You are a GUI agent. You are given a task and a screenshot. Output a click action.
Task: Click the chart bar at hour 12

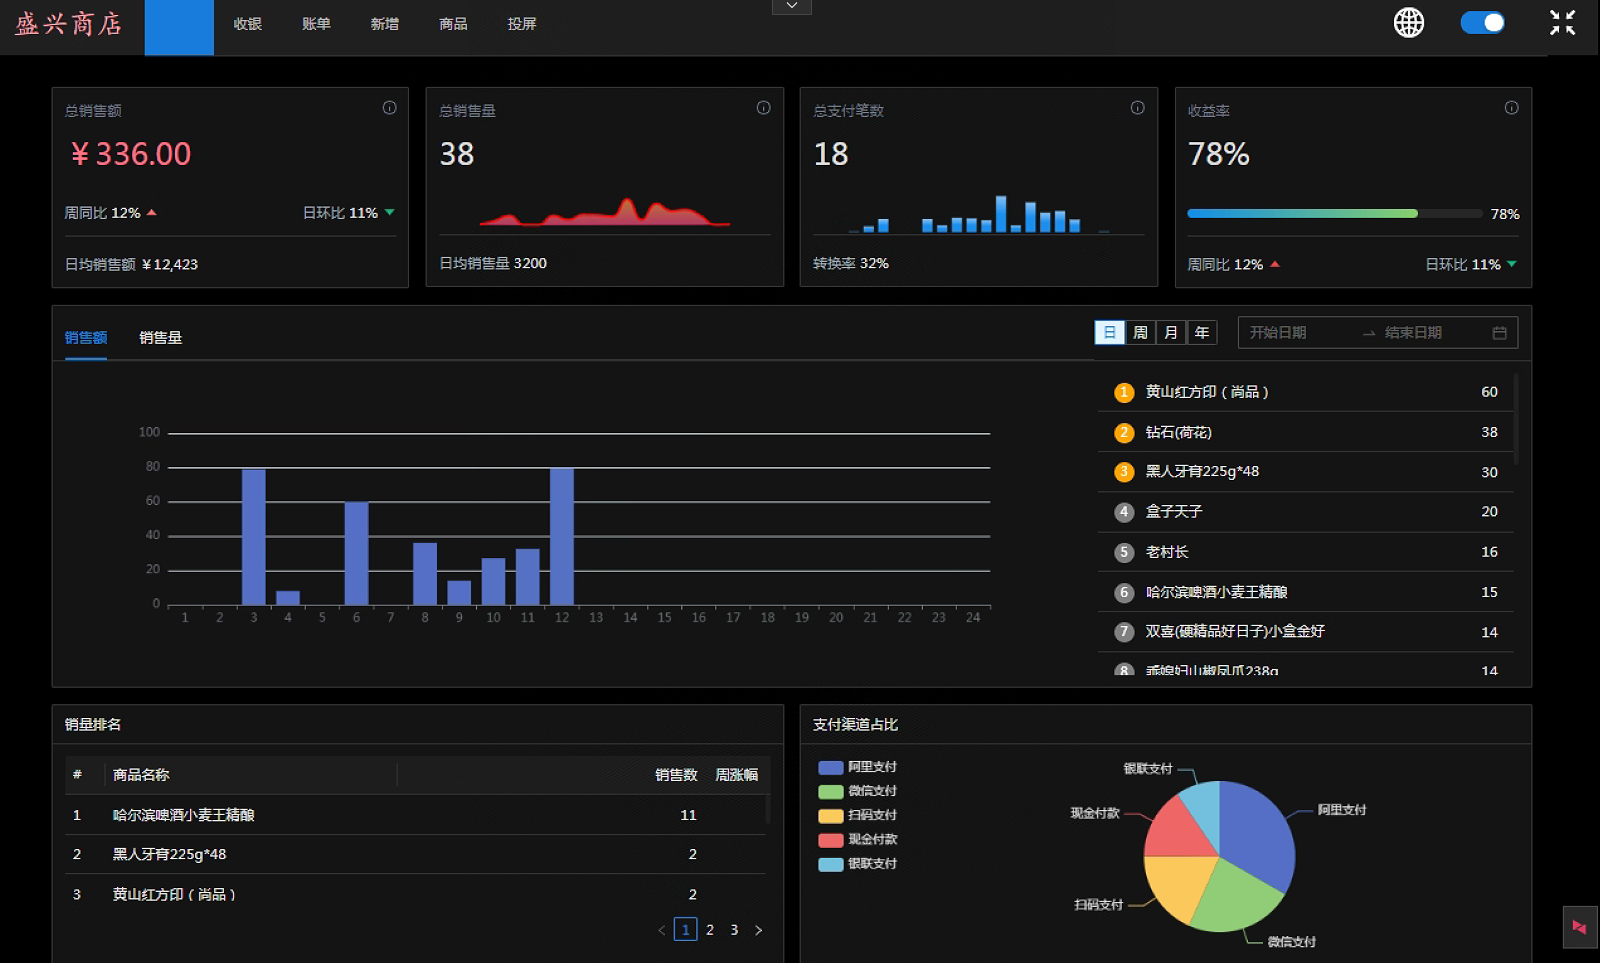click(562, 536)
